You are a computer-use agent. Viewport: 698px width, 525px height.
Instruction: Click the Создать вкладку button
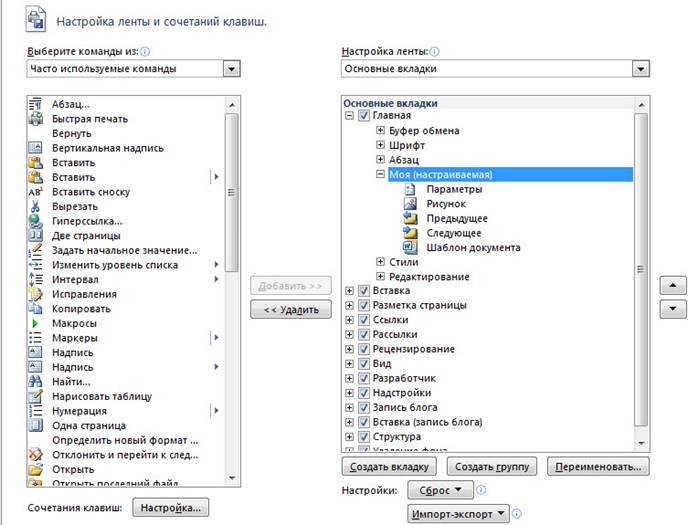389,467
